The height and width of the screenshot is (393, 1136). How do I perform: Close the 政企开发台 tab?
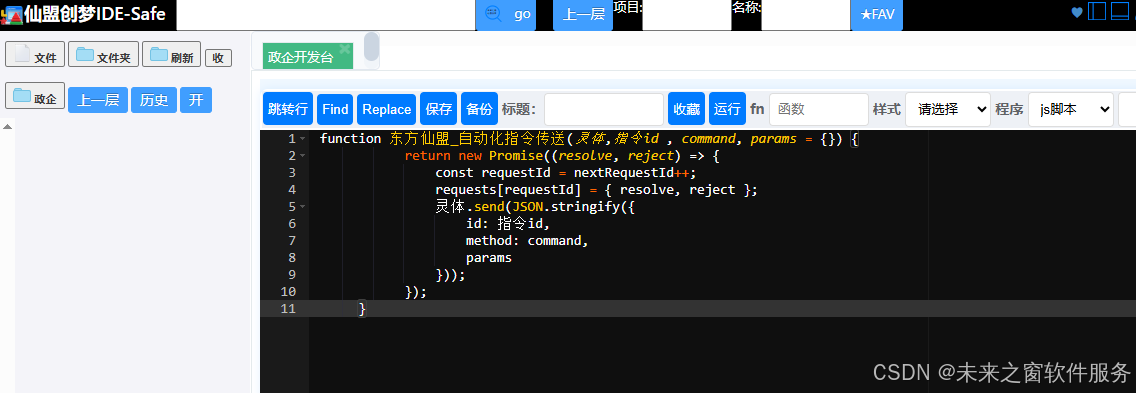(x=345, y=49)
